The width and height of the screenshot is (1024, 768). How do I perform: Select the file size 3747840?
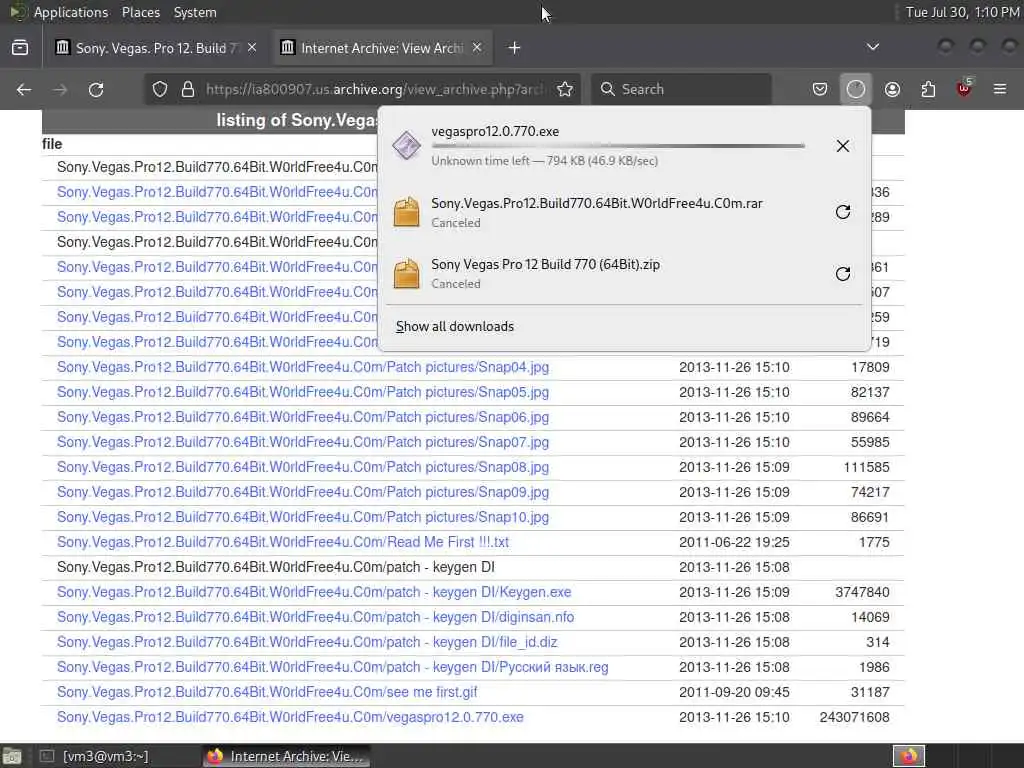[862, 592]
